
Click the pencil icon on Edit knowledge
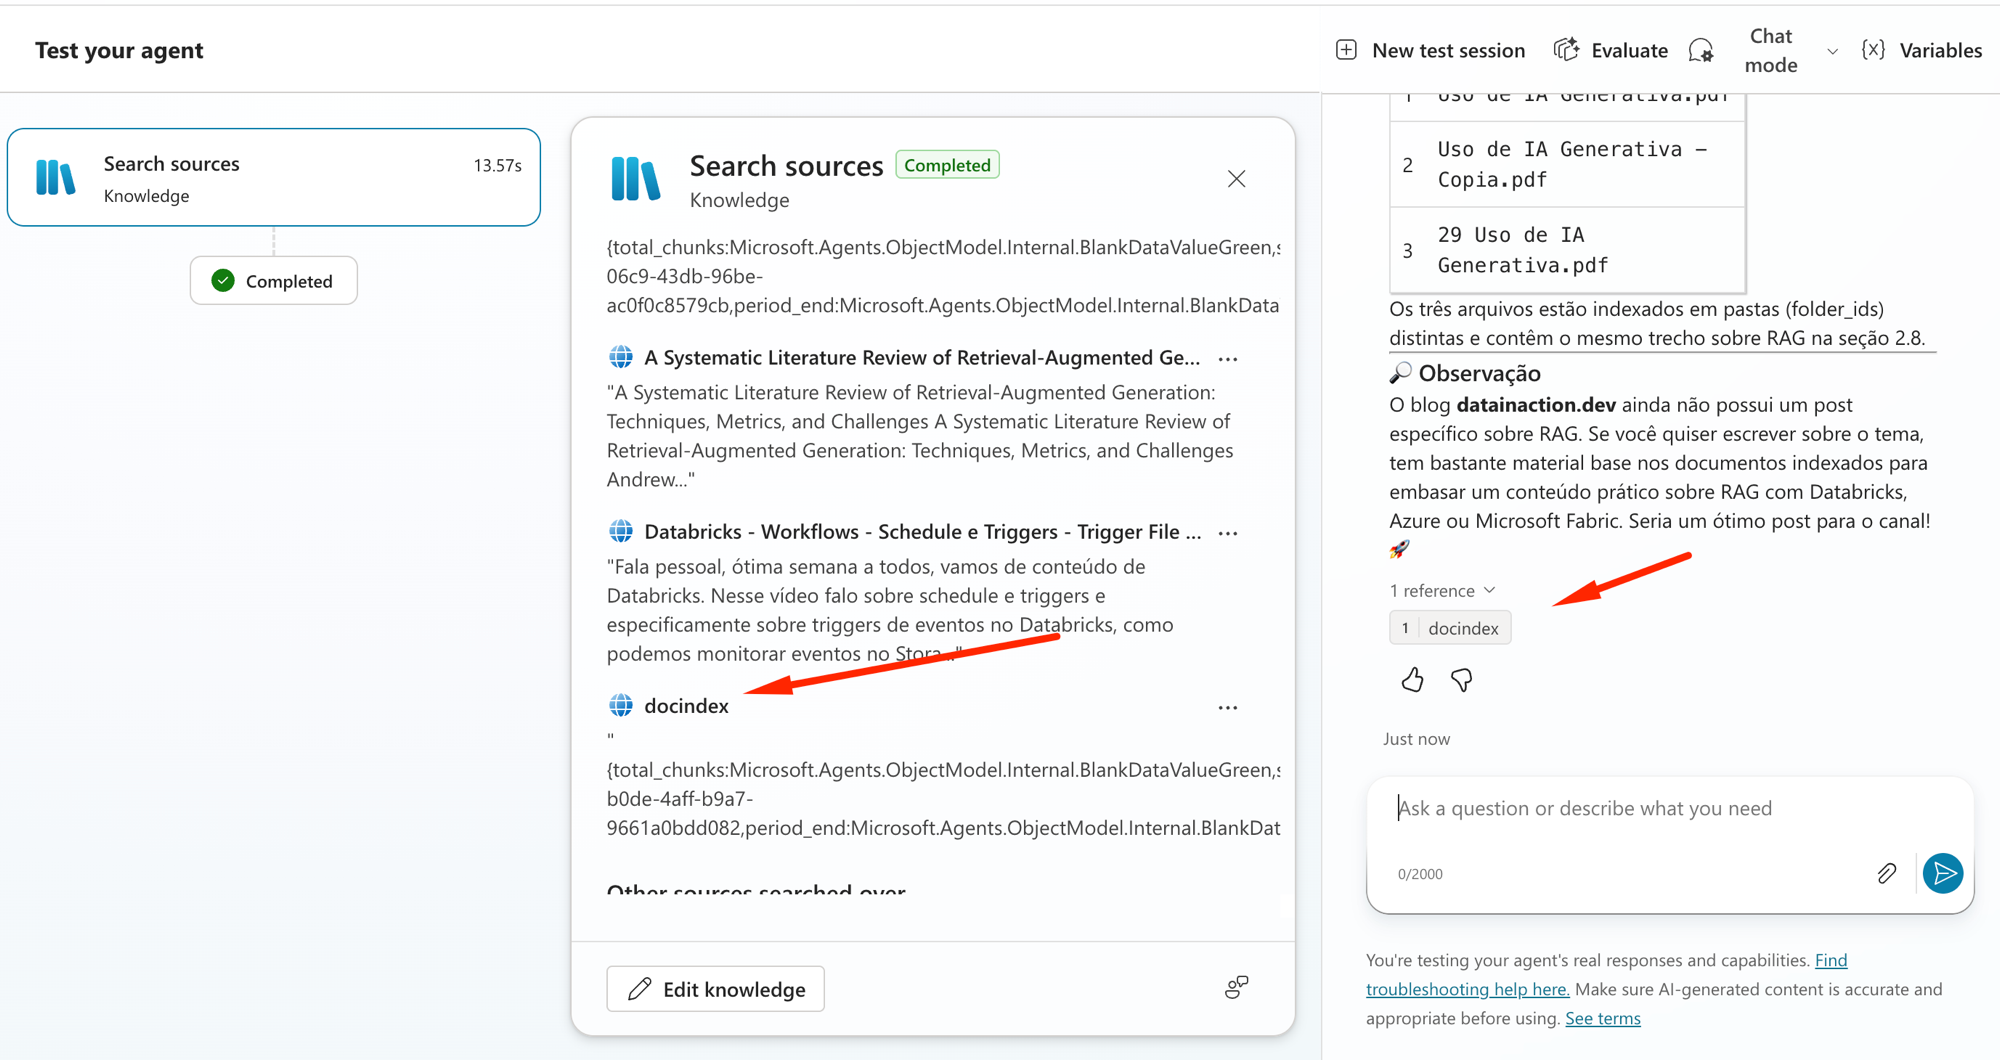(639, 989)
